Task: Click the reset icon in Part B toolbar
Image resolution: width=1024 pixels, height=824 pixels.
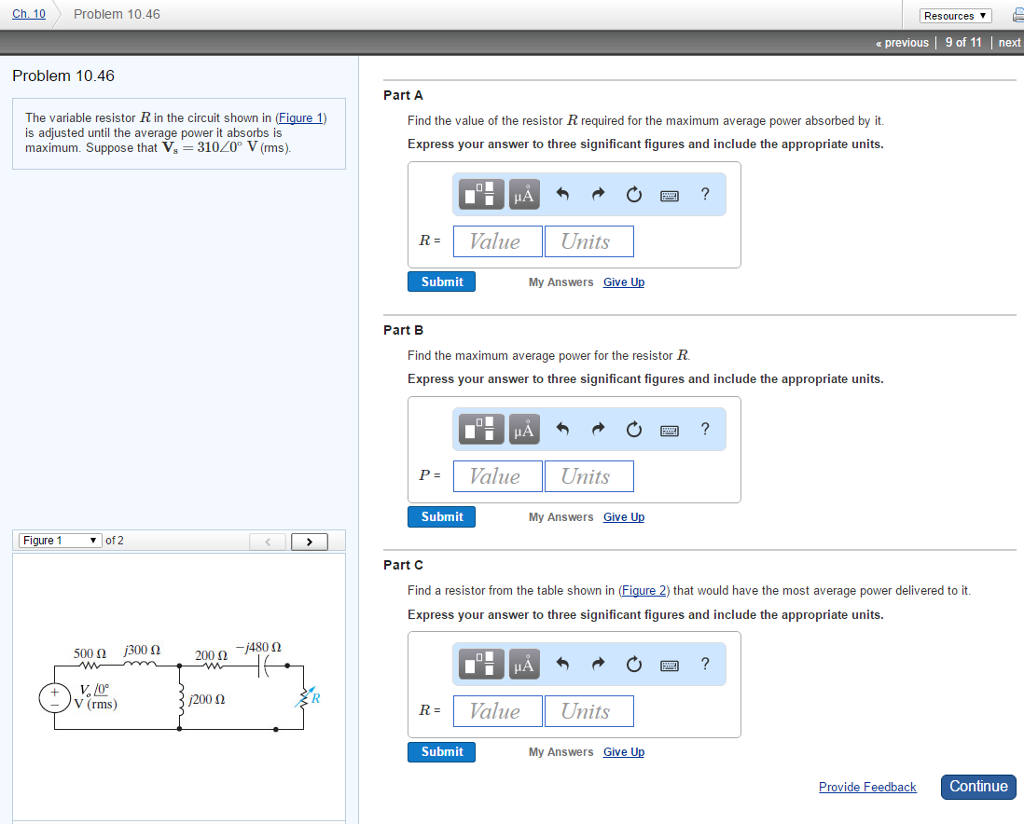Action: click(x=633, y=429)
